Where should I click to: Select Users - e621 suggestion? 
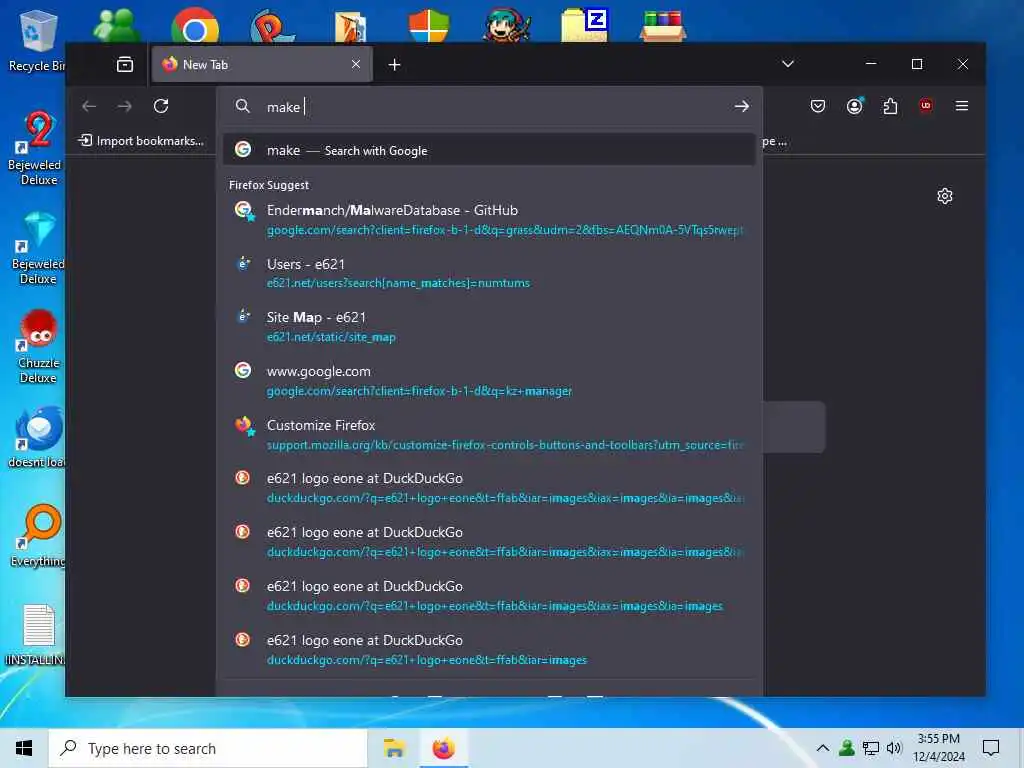tap(489, 273)
